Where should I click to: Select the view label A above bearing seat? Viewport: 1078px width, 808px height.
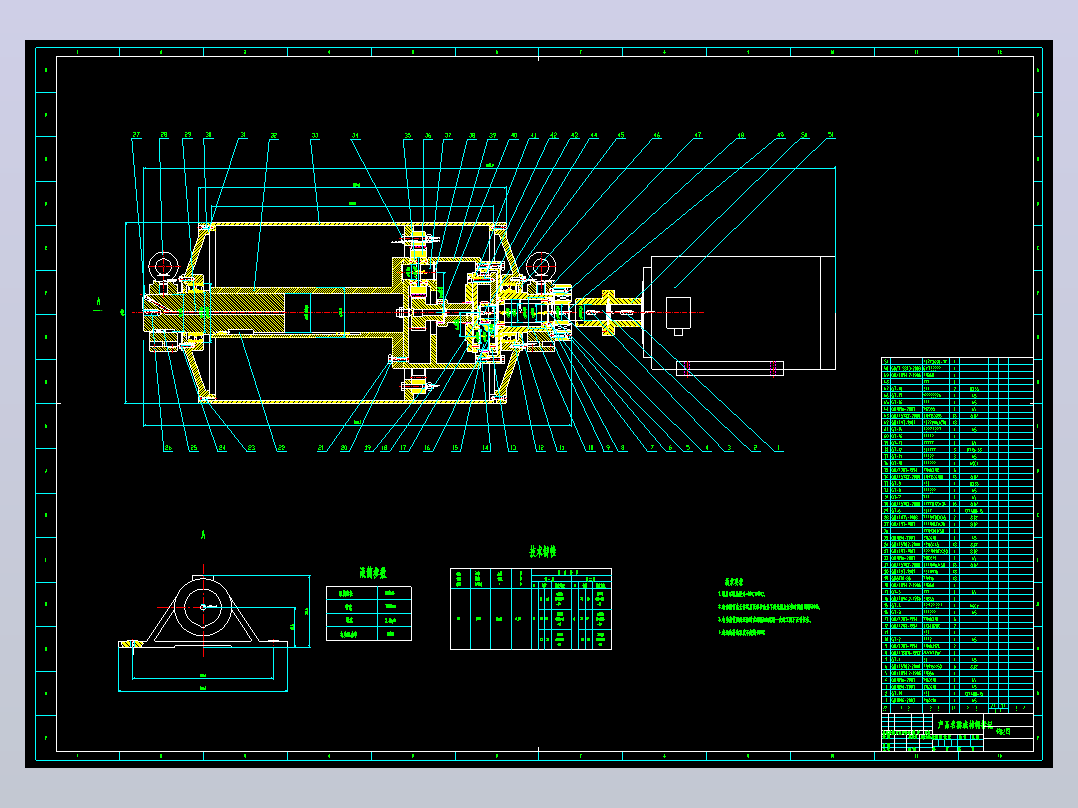[x=203, y=534]
